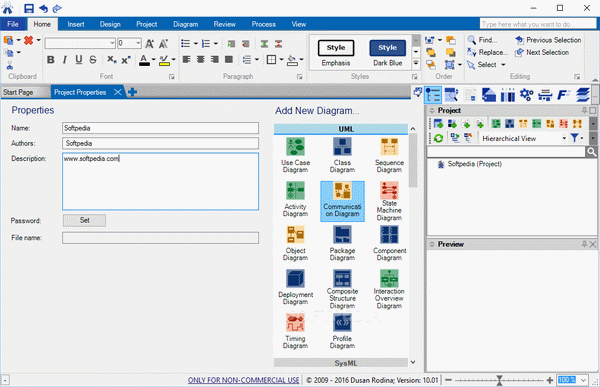Click the password Set button
Screen dimensions: 600x387
click(85, 220)
